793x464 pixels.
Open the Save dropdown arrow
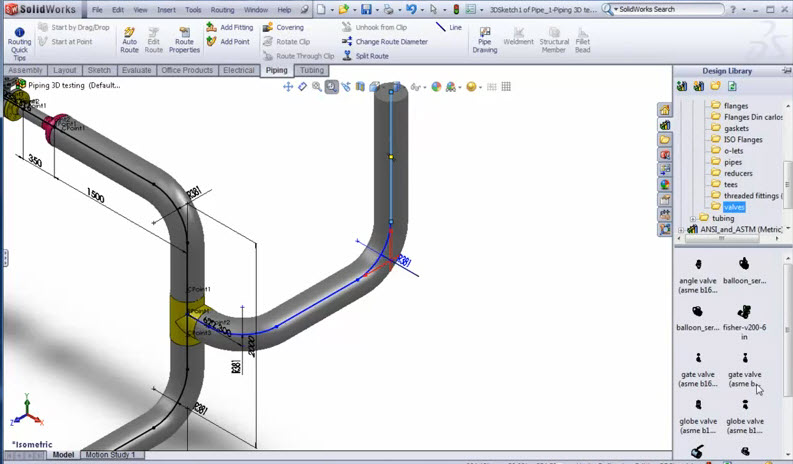(x=377, y=10)
